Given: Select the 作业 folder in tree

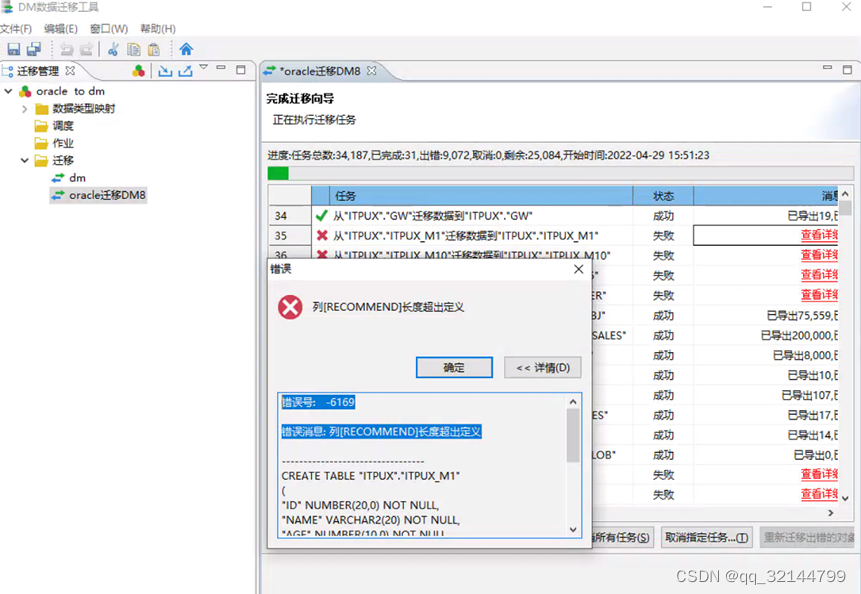Looking at the screenshot, I should pos(63,143).
